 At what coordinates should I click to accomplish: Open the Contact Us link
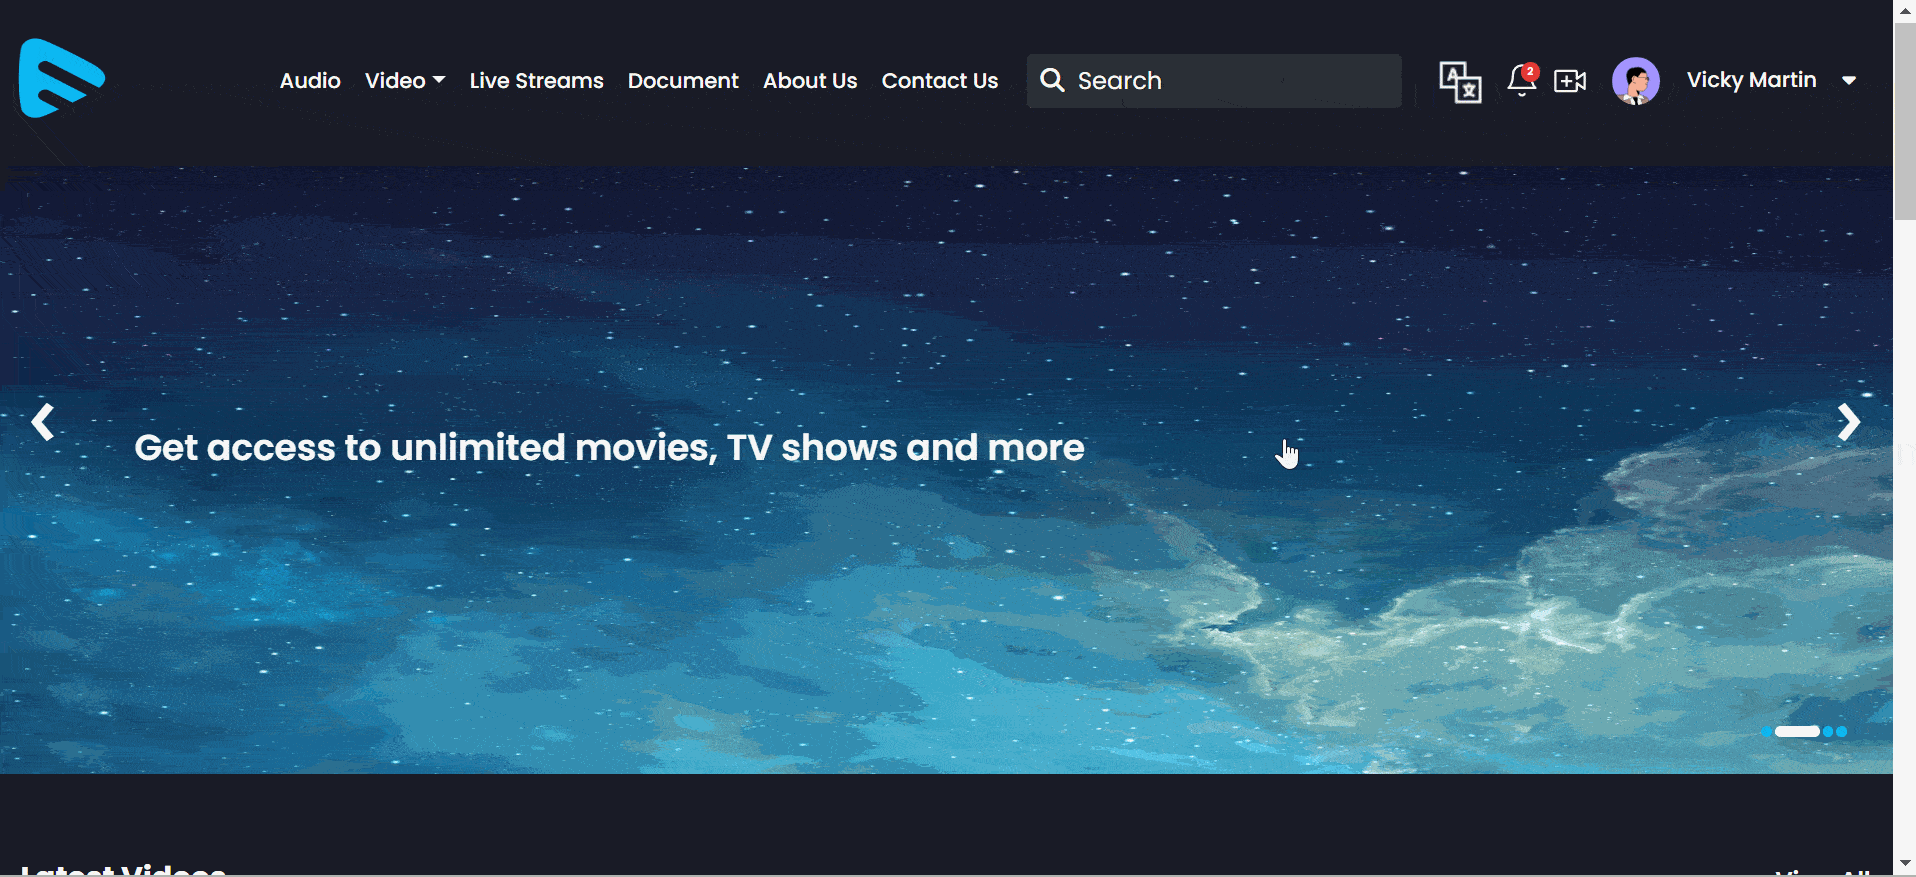point(939,81)
